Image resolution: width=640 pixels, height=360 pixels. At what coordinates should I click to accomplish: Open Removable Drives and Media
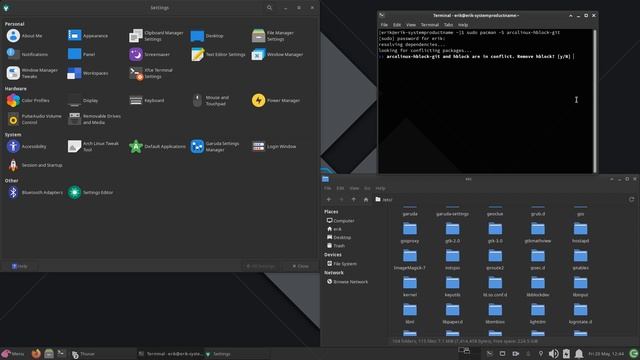pyautogui.click(x=94, y=119)
